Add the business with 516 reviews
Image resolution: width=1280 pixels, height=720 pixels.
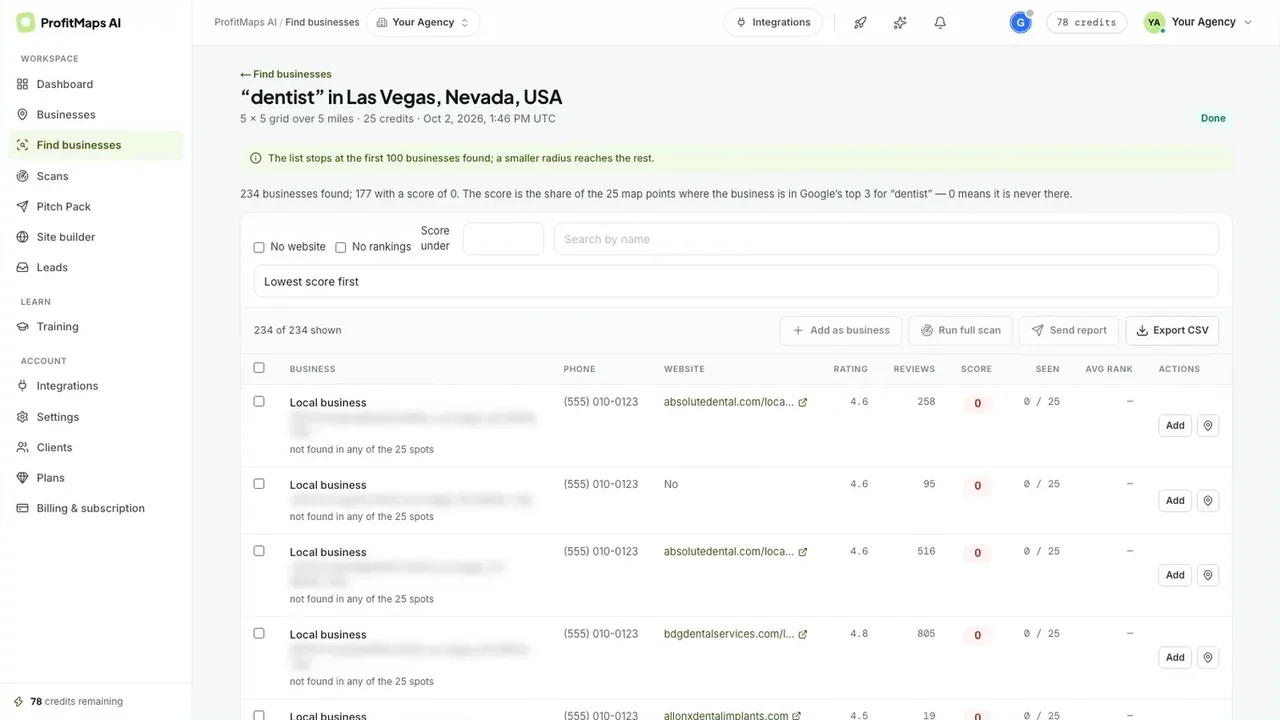1175,575
